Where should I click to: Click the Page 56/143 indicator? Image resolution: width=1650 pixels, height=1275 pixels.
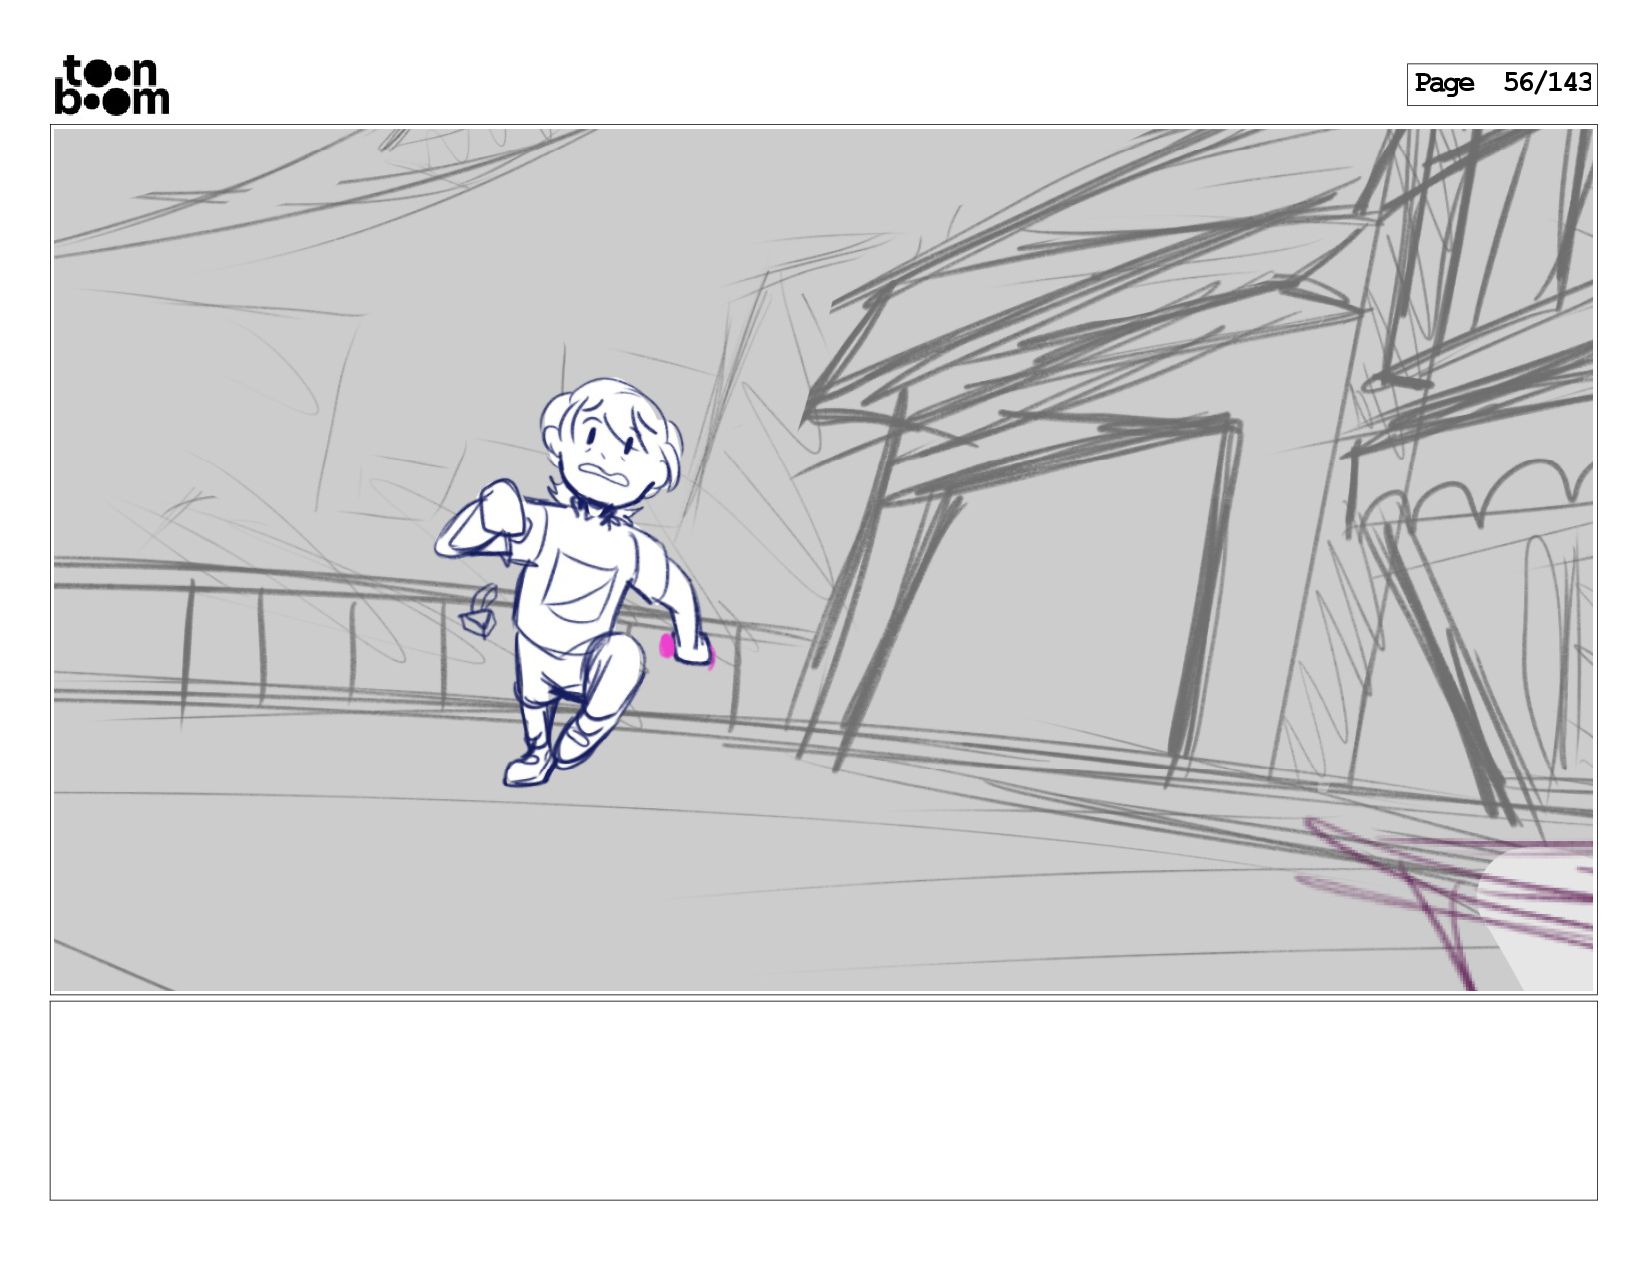pyautogui.click(x=1502, y=84)
